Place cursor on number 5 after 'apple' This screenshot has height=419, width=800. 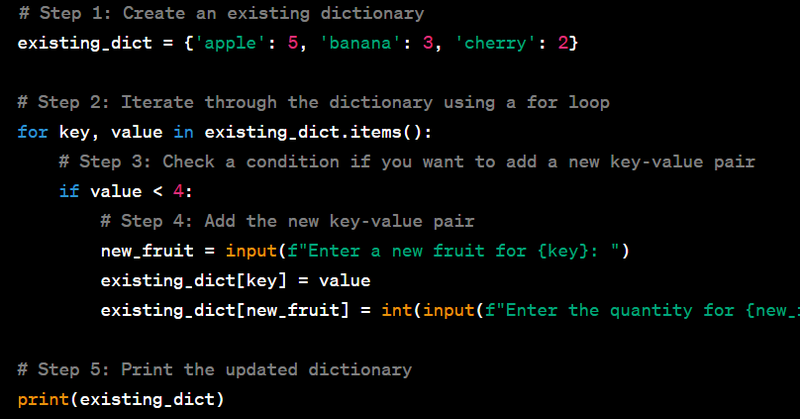pos(293,44)
